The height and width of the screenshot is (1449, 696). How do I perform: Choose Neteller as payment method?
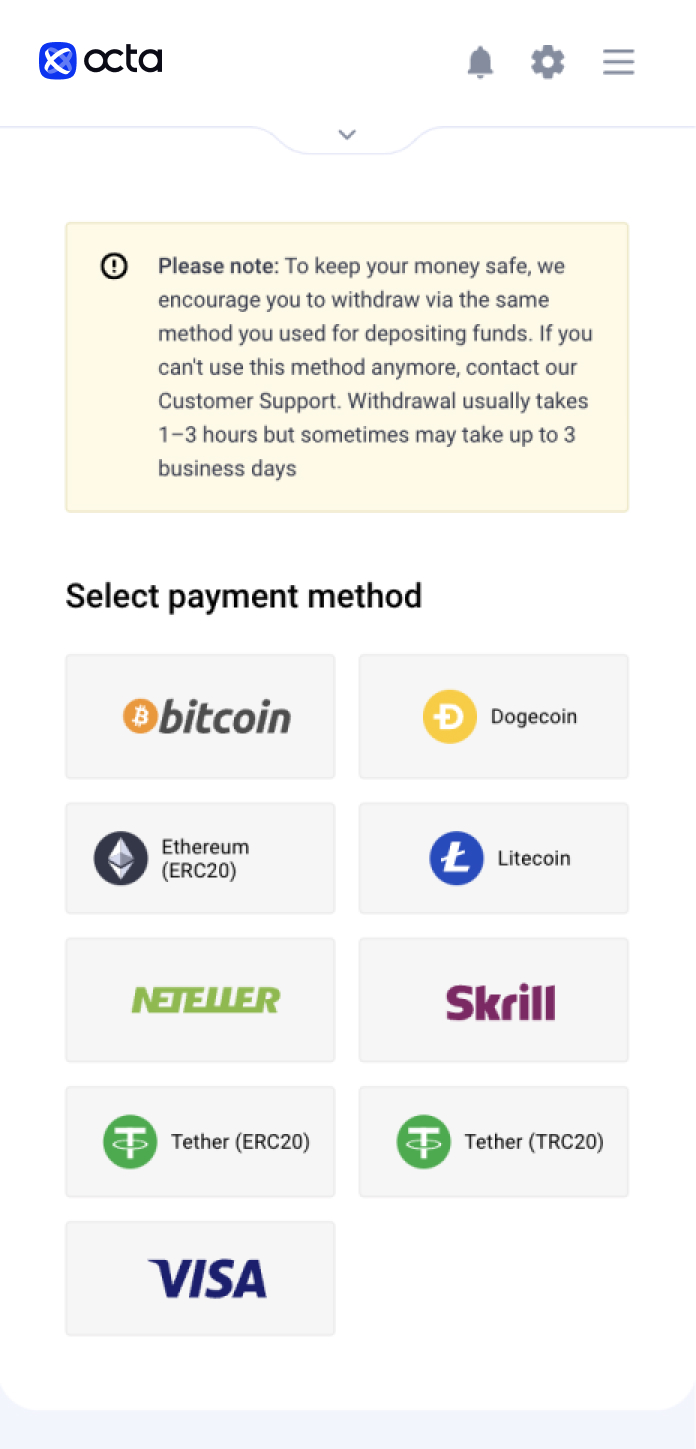(x=200, y=999)
